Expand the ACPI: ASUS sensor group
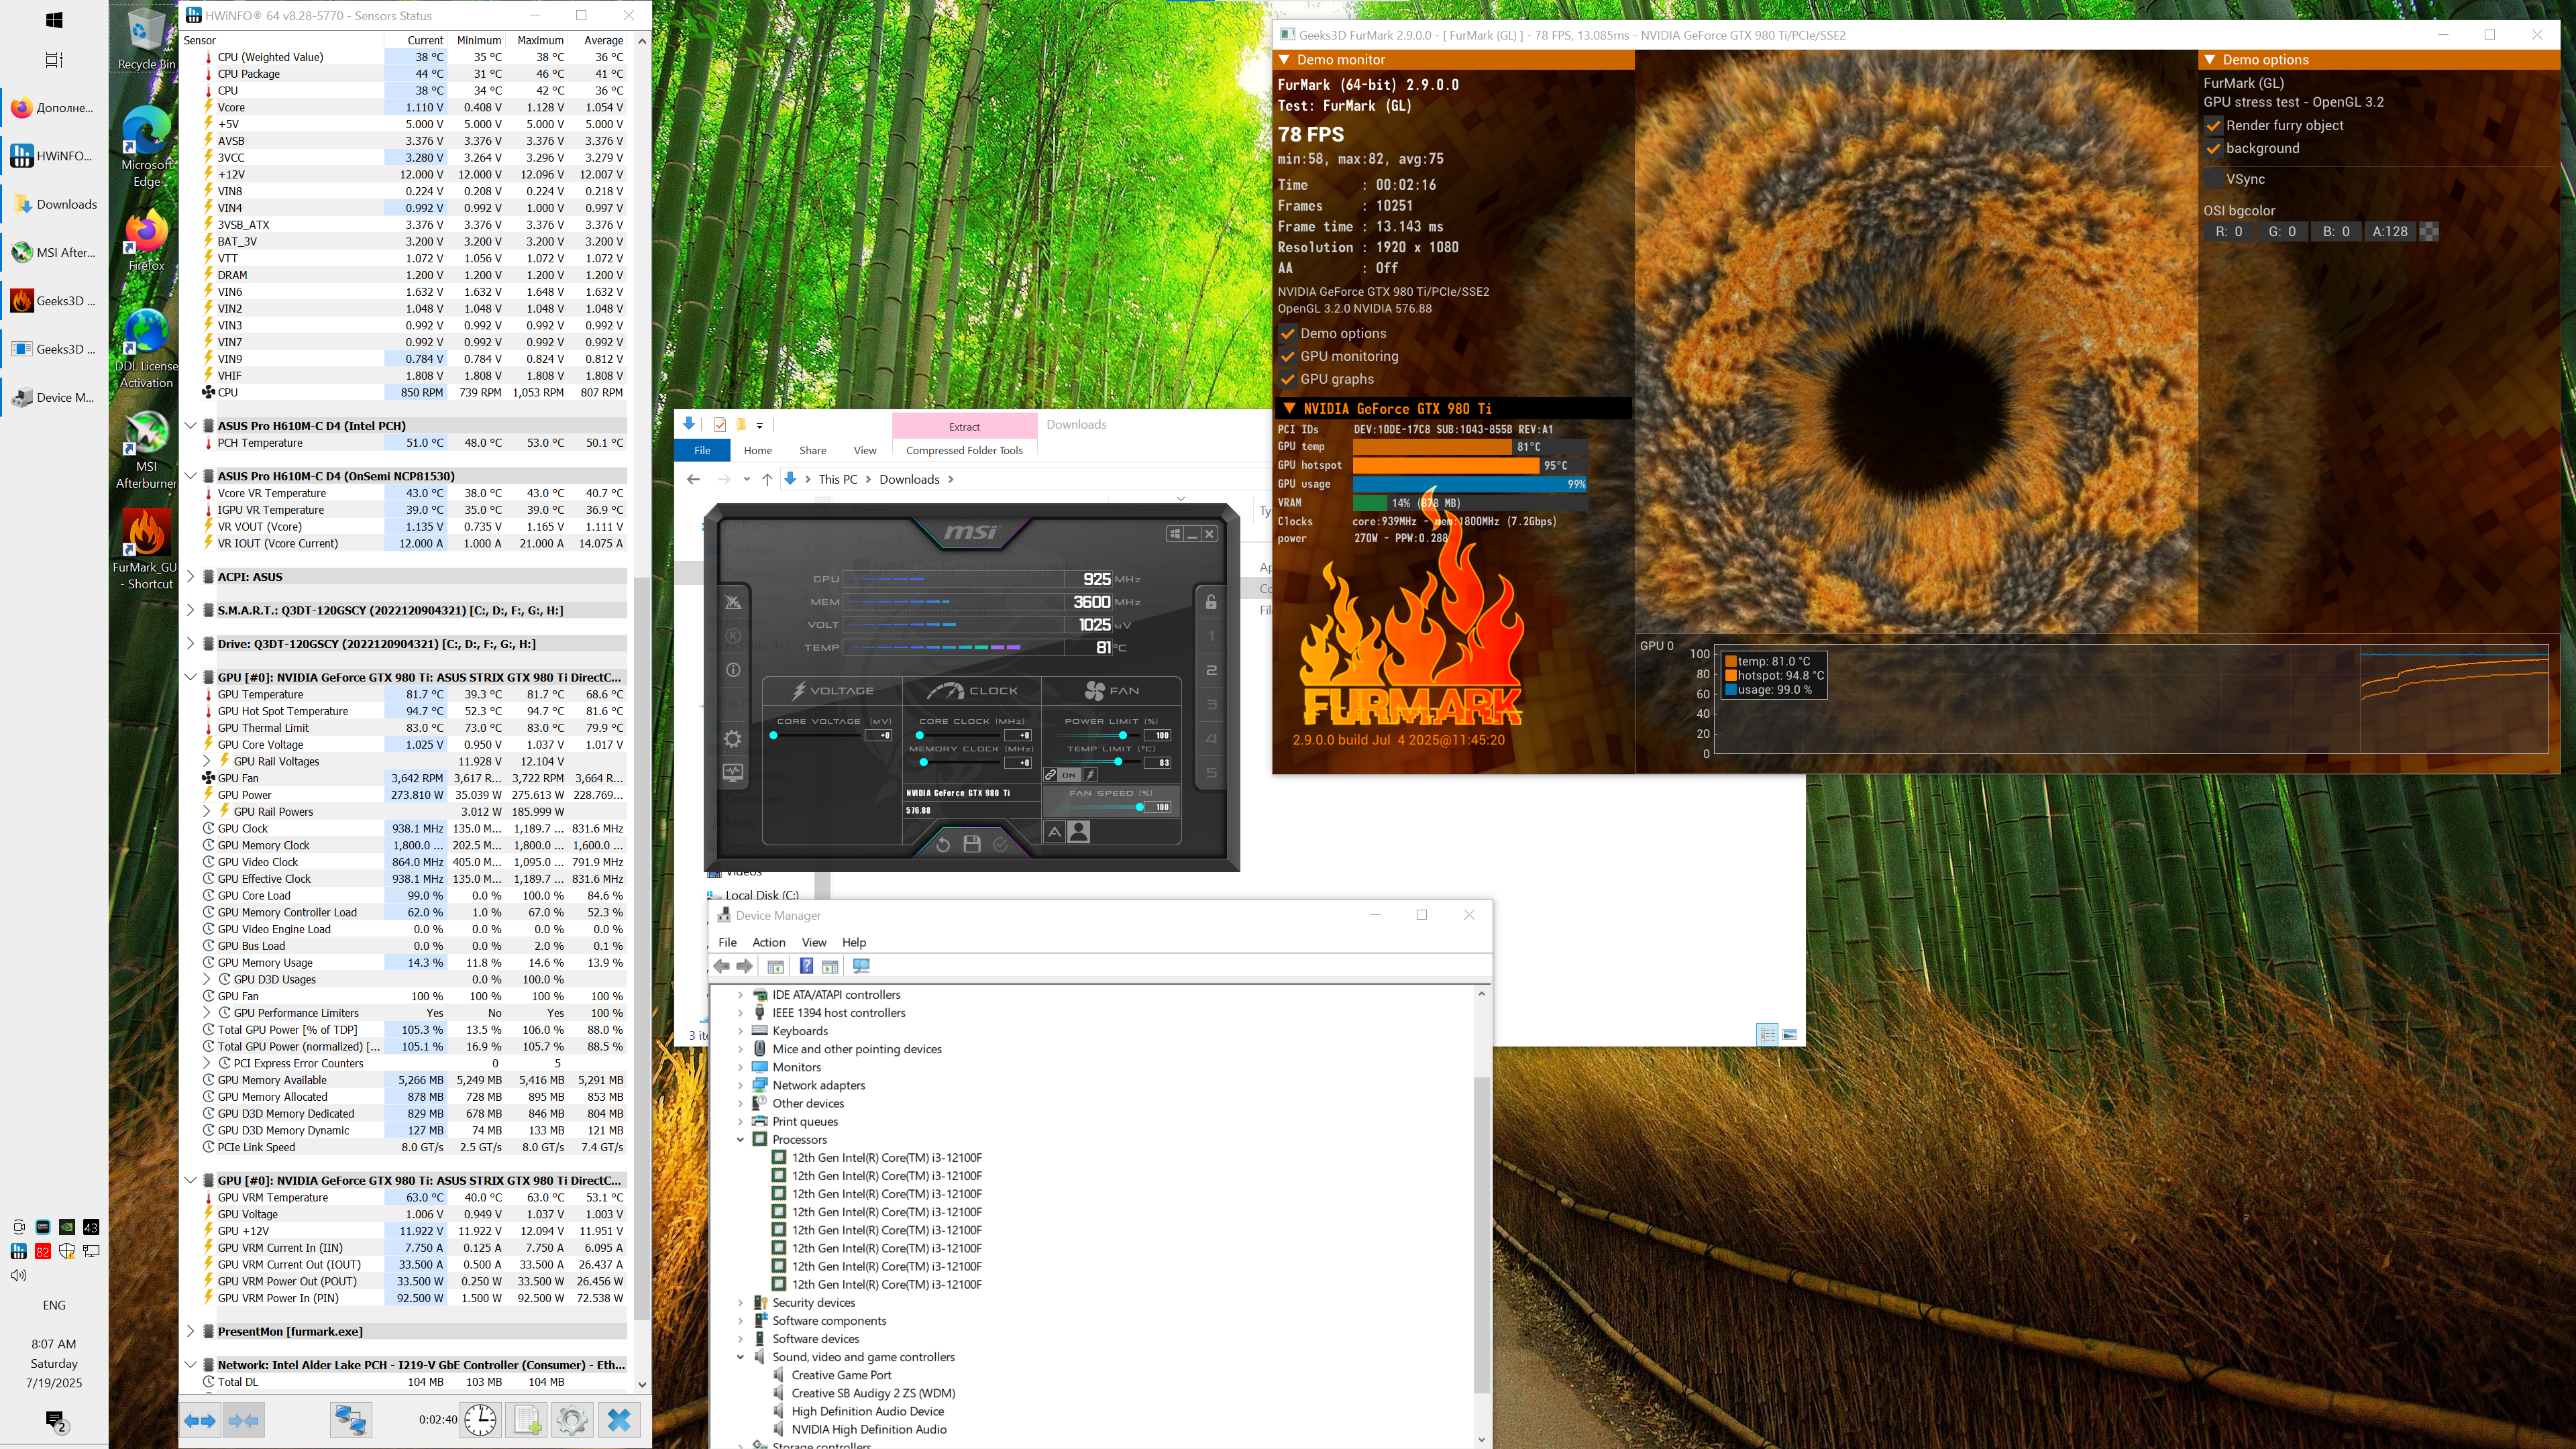 click(x=191, y=577)
